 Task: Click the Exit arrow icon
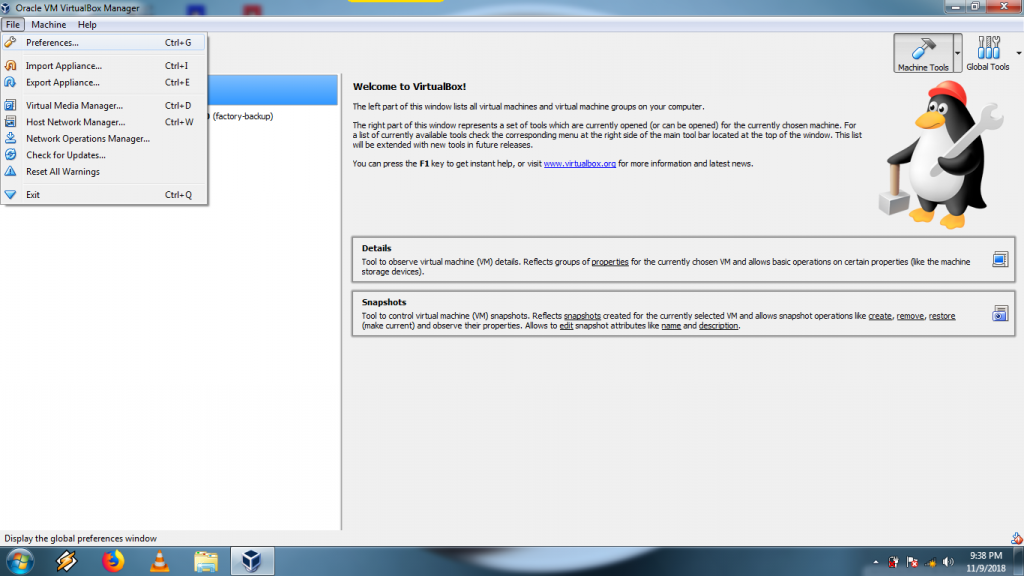coord(10,195)
